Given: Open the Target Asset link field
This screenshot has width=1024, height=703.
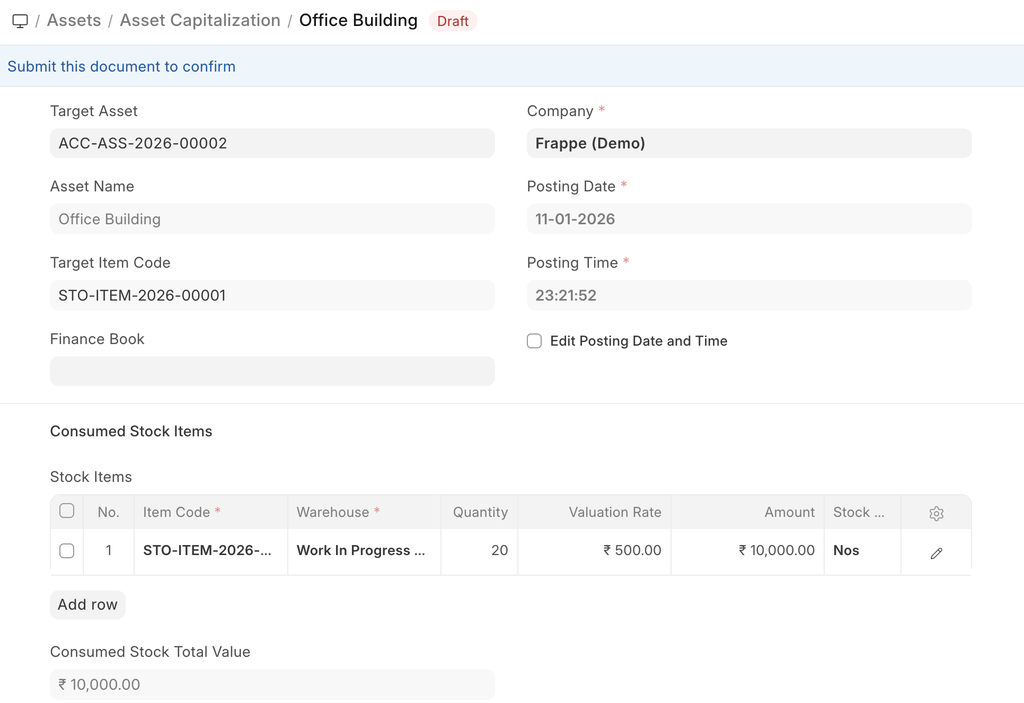Looking at the screenshot, I should point(272,143).
